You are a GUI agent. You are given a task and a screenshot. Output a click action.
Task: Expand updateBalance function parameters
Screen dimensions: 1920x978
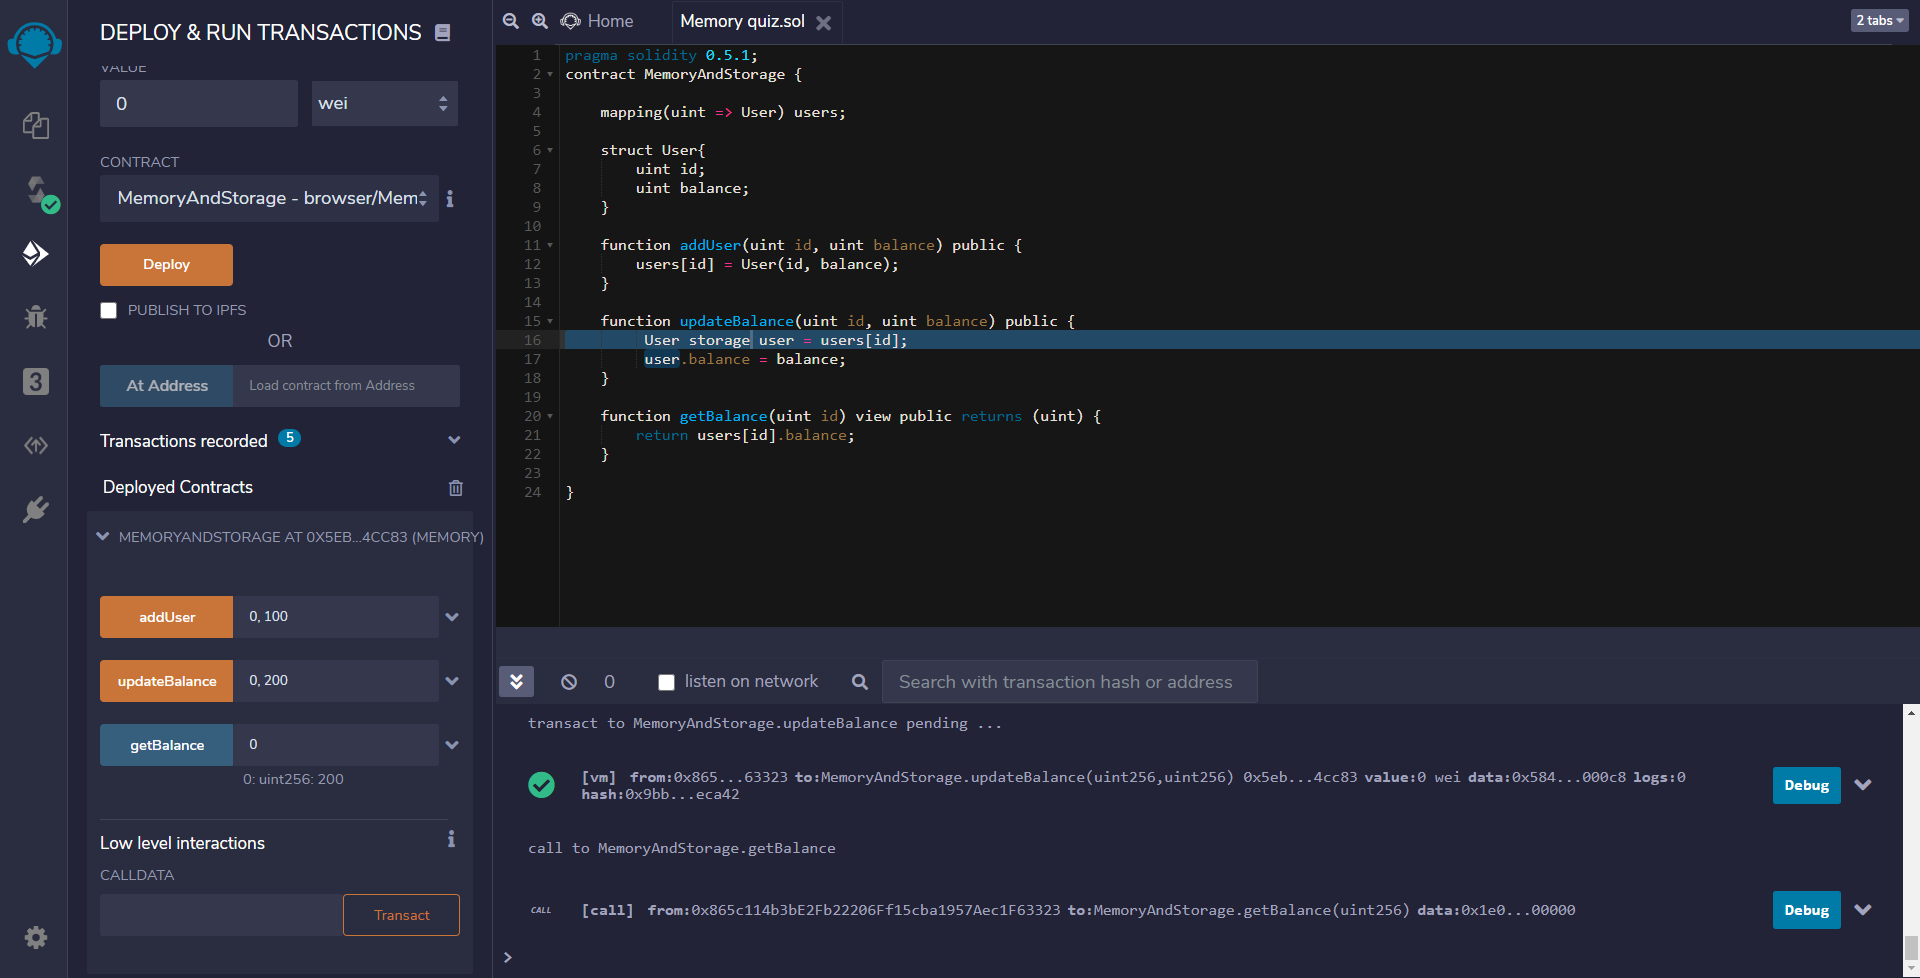(x=452, y=681)
